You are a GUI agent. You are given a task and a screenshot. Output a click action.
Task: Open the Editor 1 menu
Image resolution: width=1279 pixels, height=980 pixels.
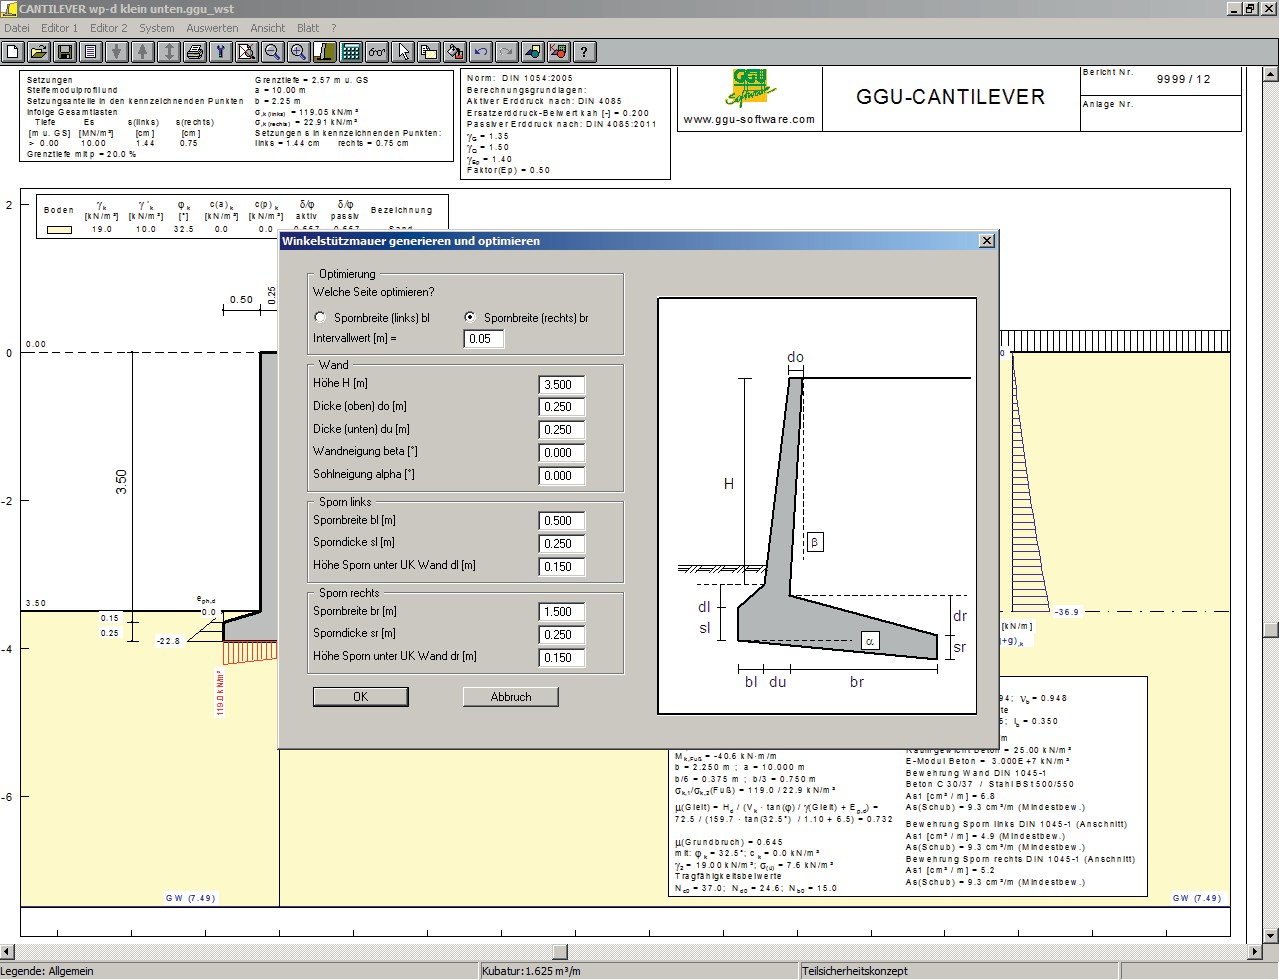[x=59, y=28]
